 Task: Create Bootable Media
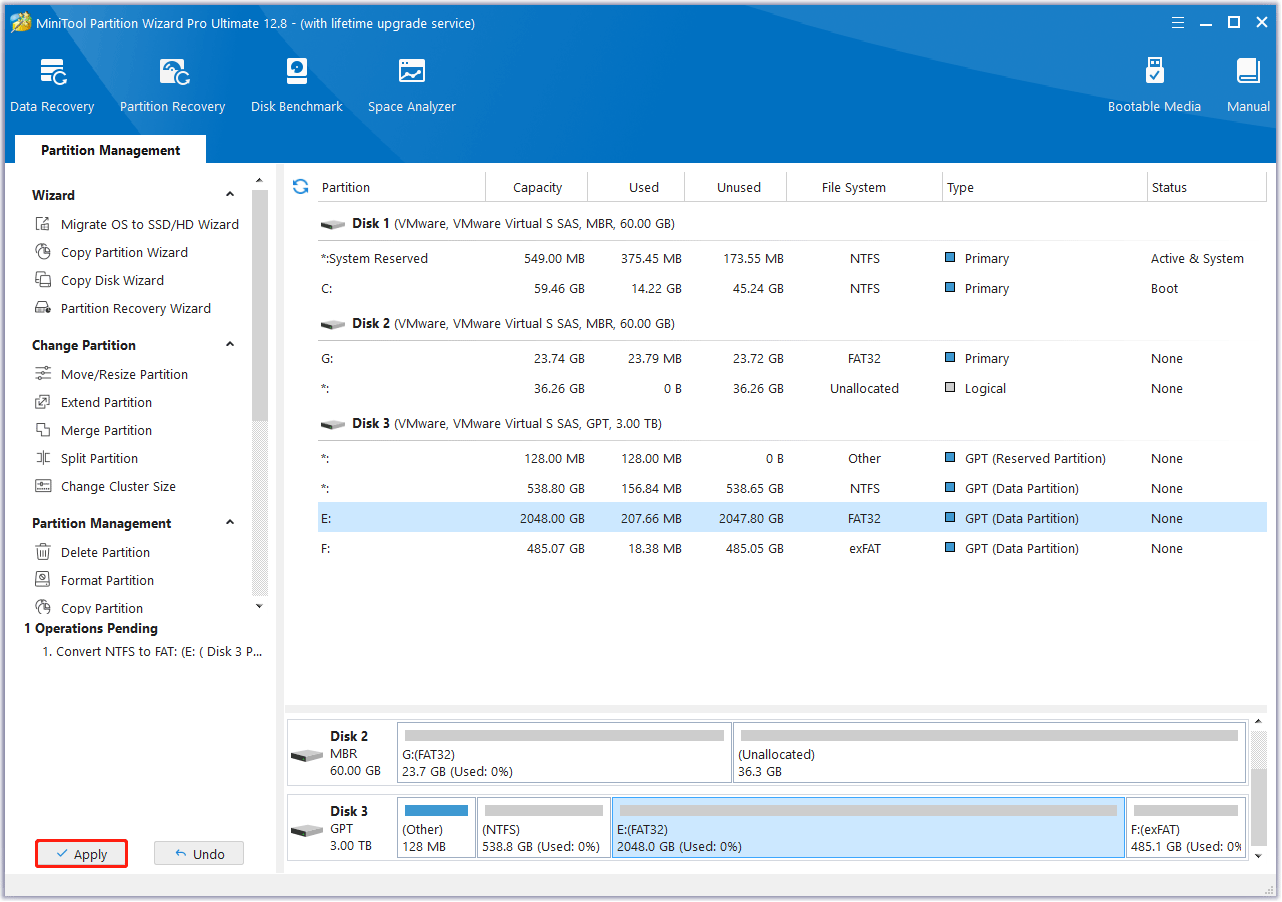[1154, 86]
